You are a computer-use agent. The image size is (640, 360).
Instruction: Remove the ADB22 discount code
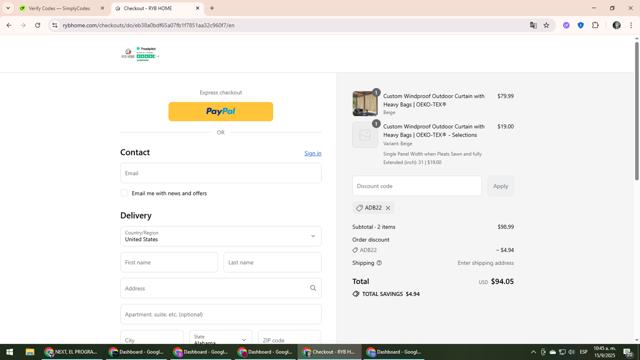tap(388, 208)
